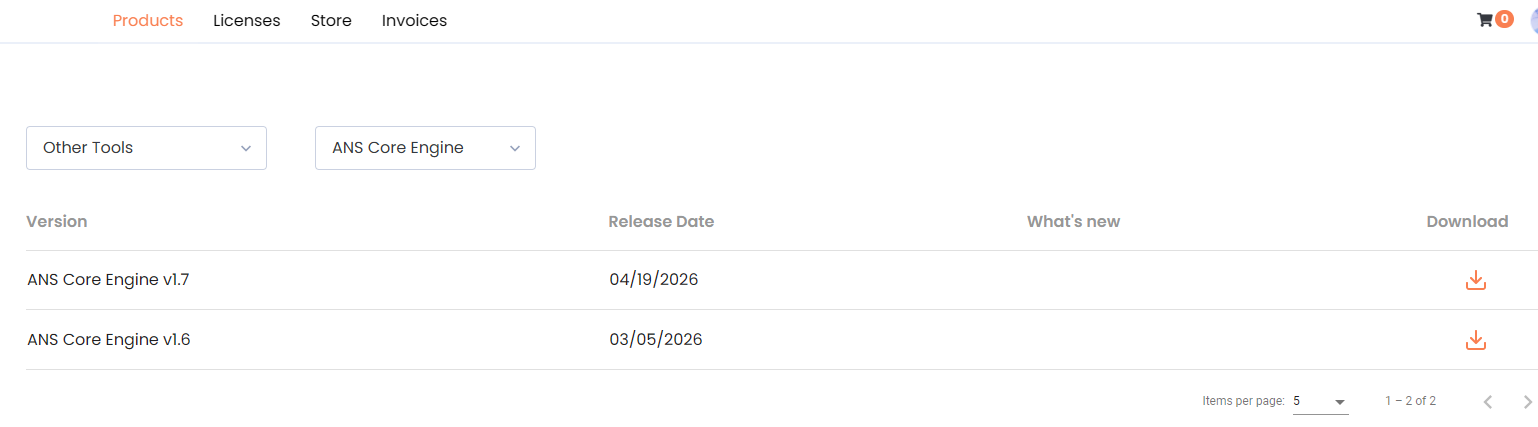The width and height of the screenshot is (1538, 427).
Task: Click the Release Date column header
Action: coord(661,221)
